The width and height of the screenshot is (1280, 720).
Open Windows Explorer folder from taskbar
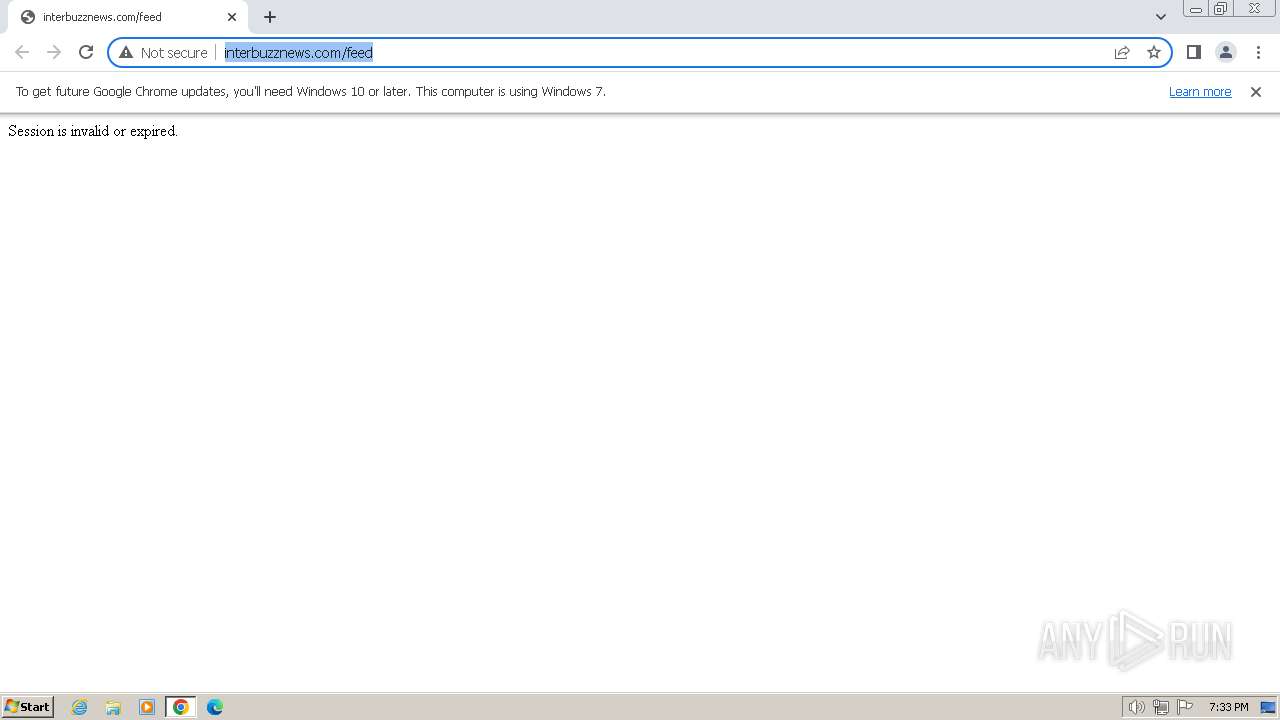click(113, 707)
